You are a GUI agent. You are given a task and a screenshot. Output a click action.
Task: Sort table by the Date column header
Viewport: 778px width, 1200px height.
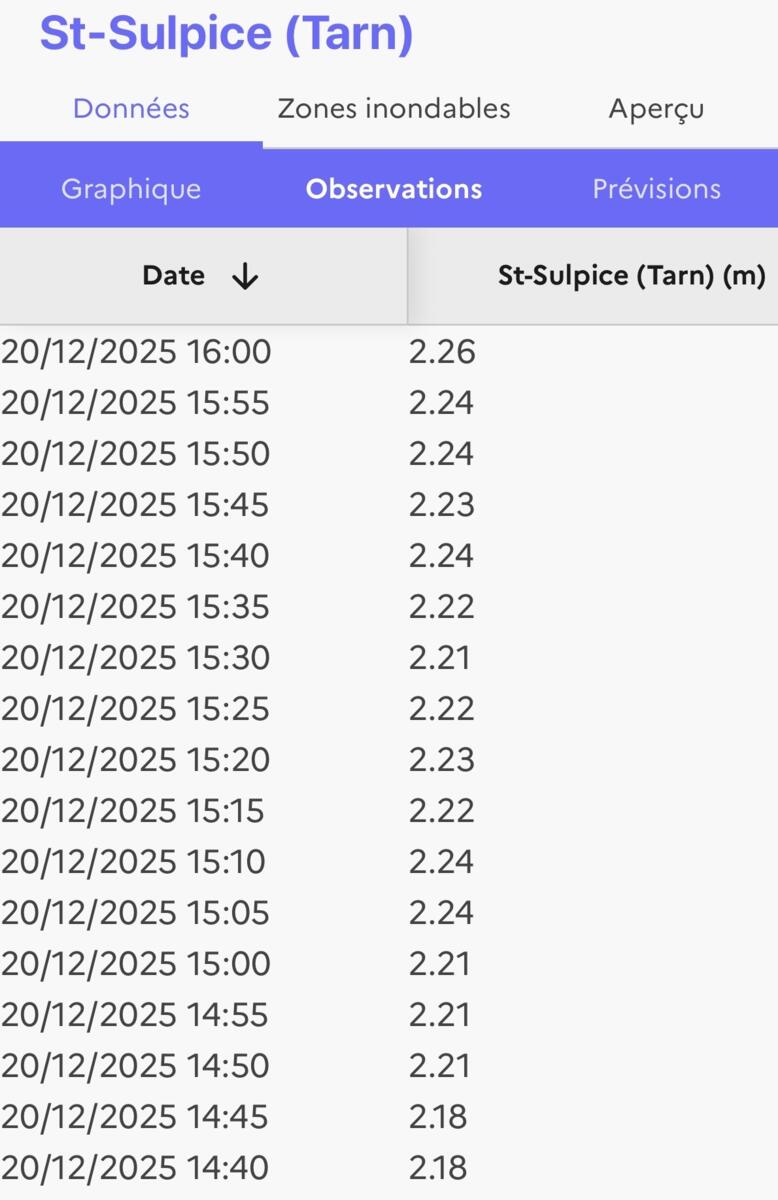tap(174, 276)
